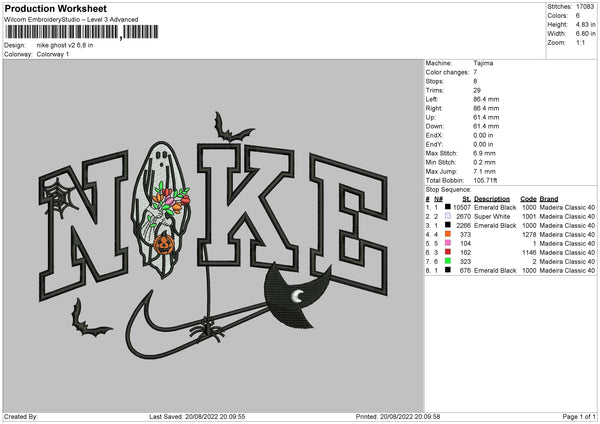Click the orange pumpkin in the design
600x424 pixels.
[x=164, y=244]
